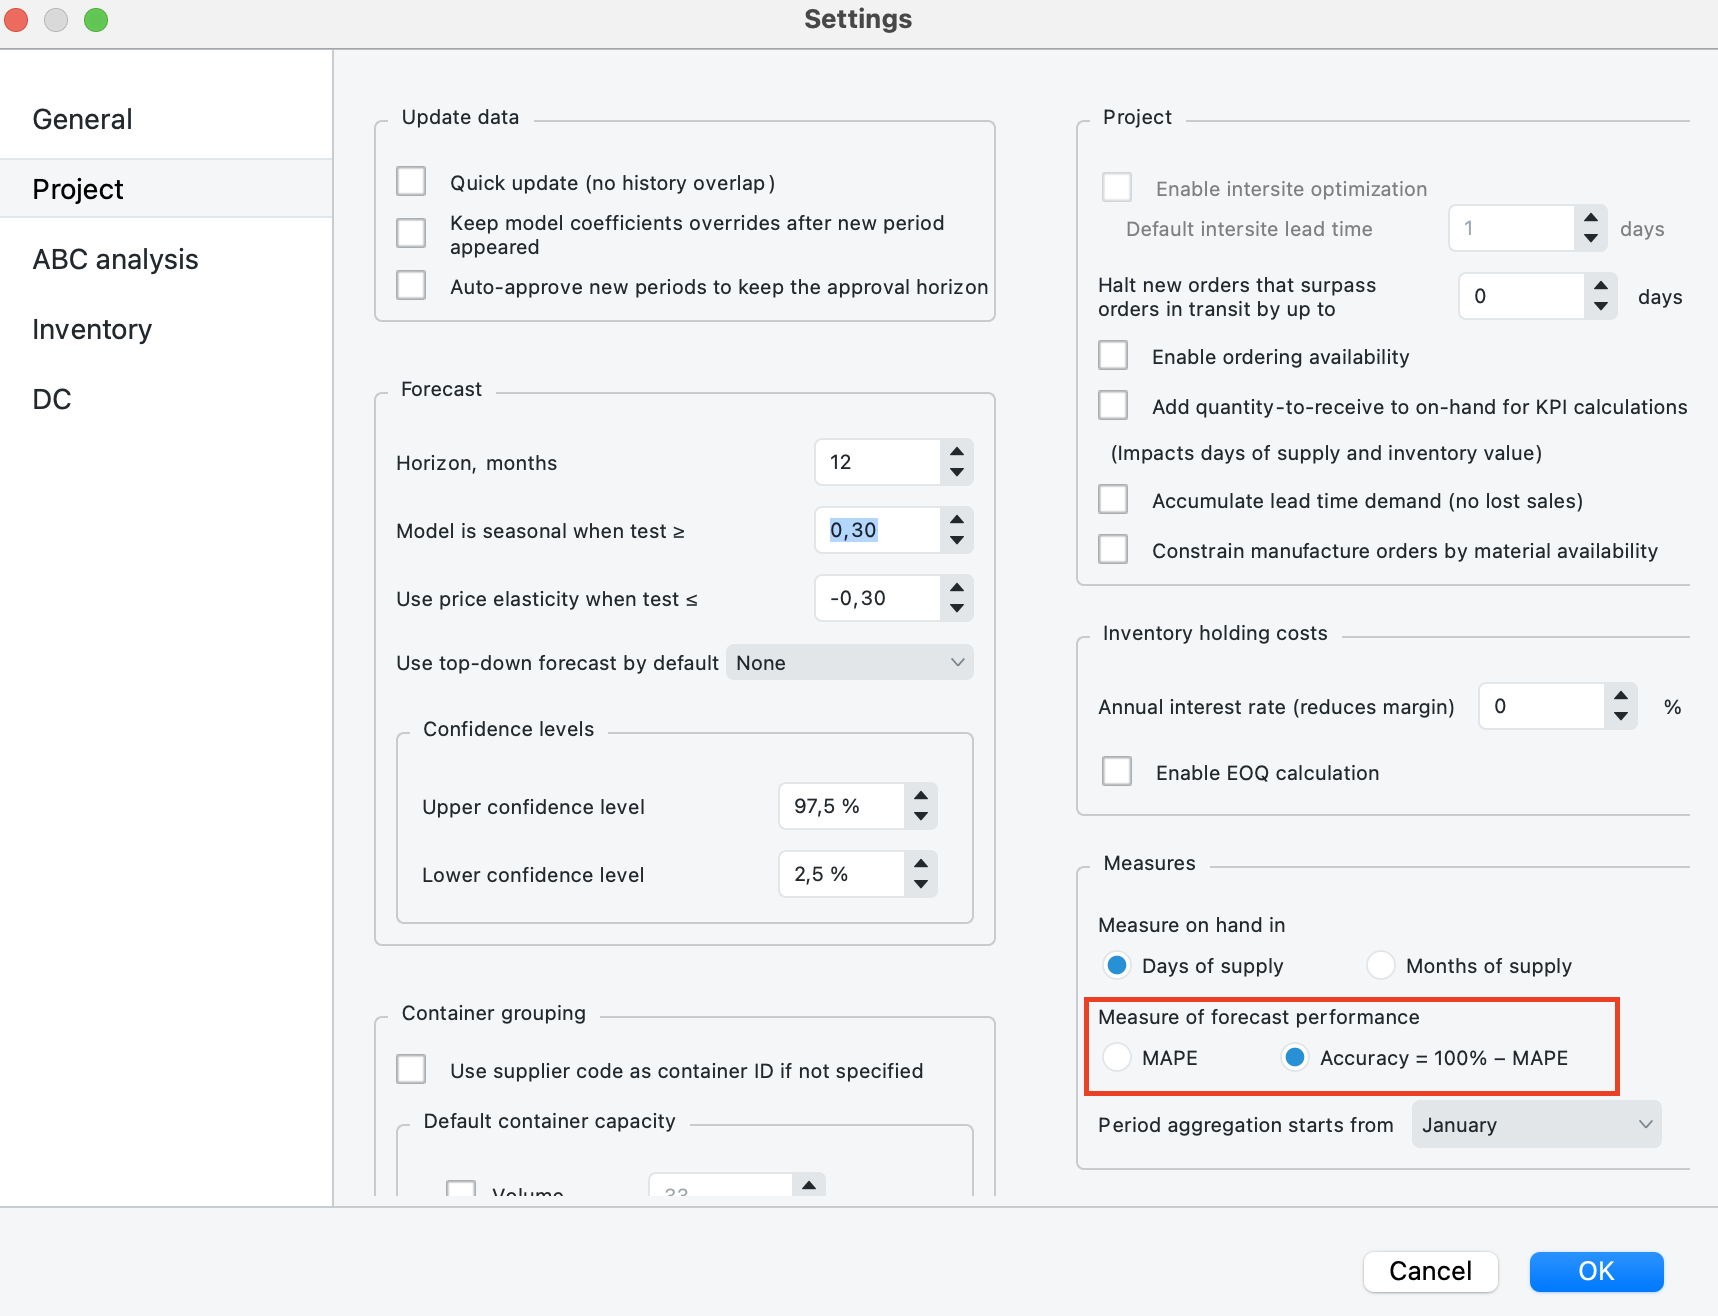Click the green zoom window button
This screenshot has height=1316, width=1718.
coord(96,20)
